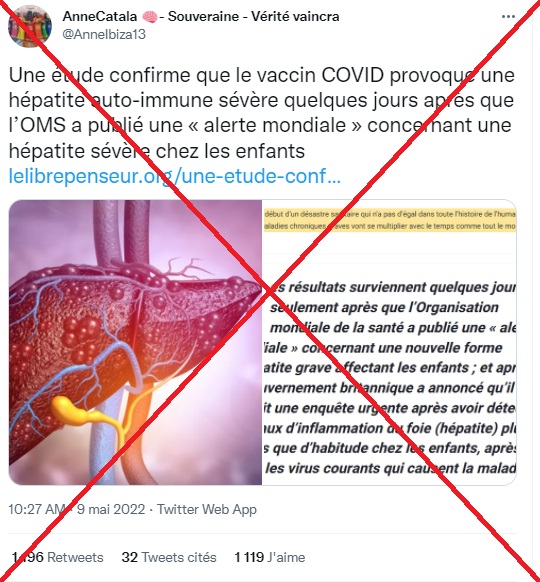
Task: Click the tweet body text
Action: click(x=262, y=113)
